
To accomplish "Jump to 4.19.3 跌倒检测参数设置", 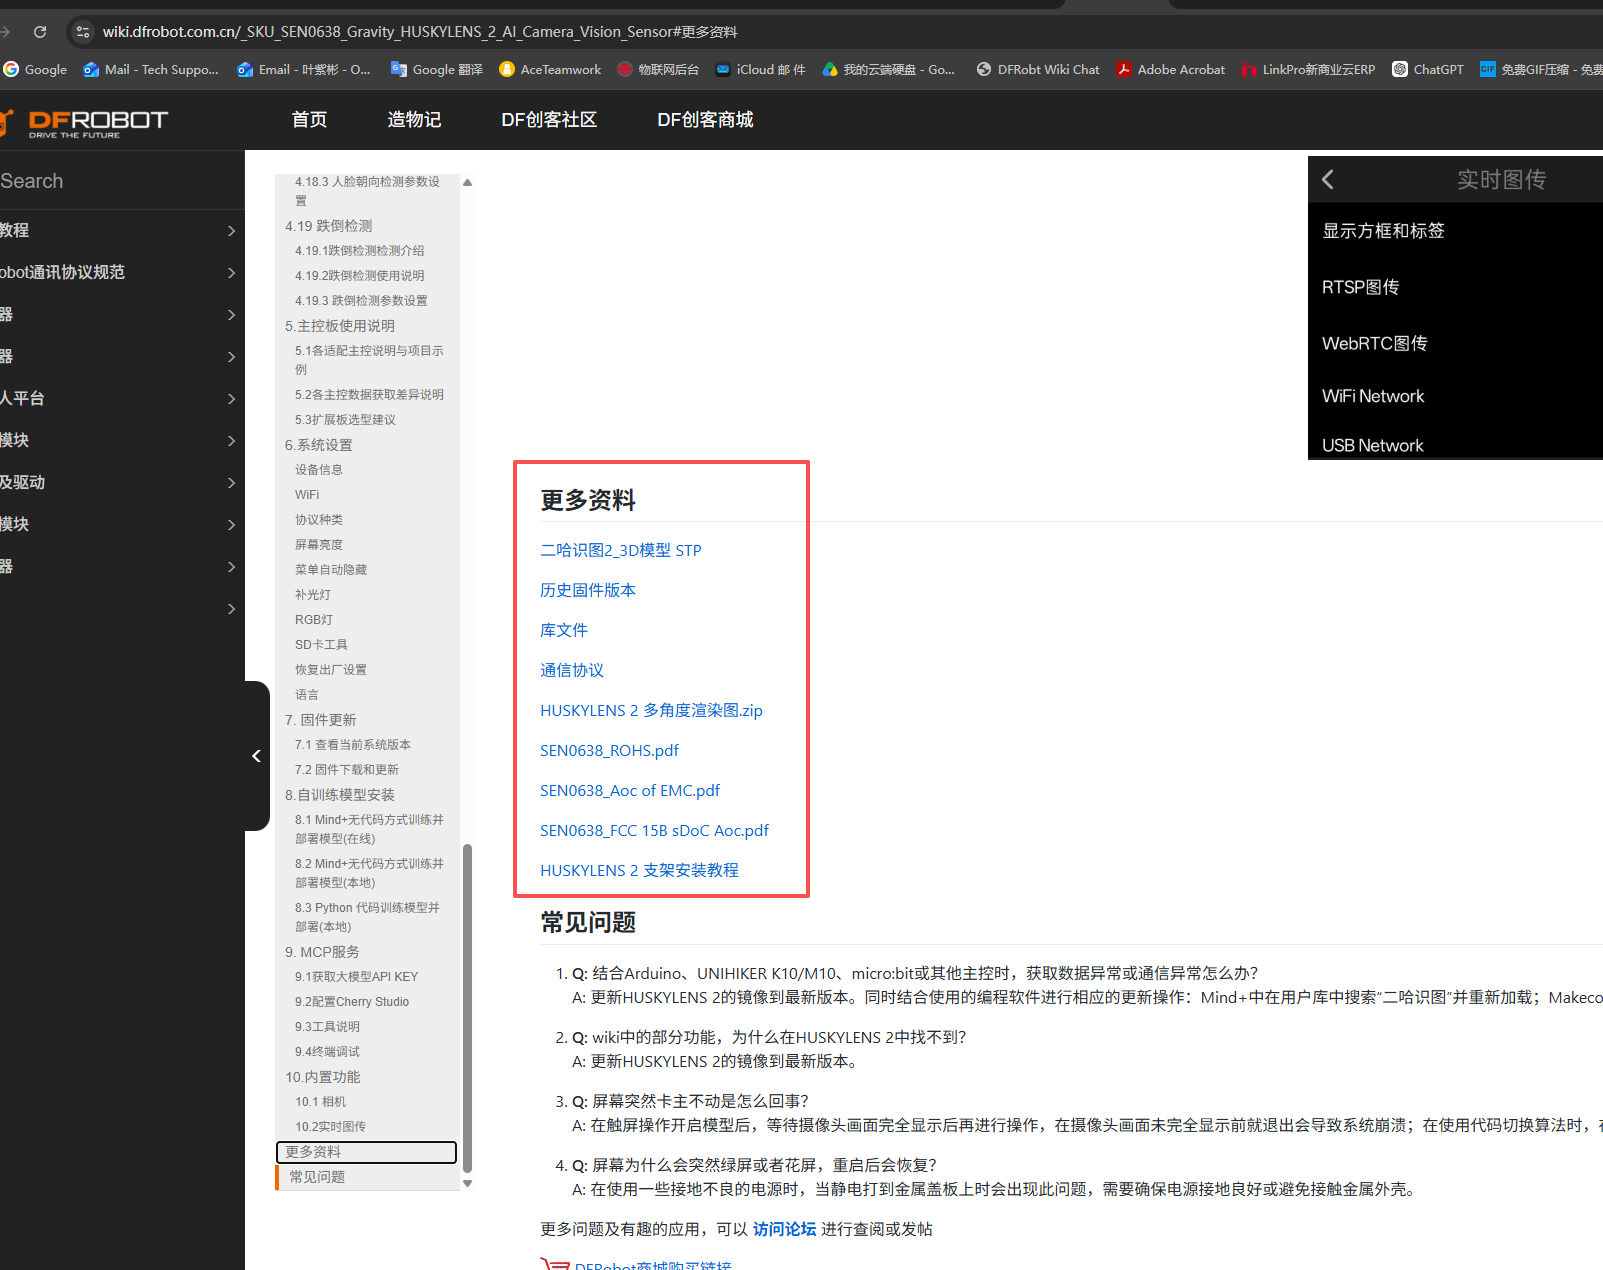I will tap(361, 301).
